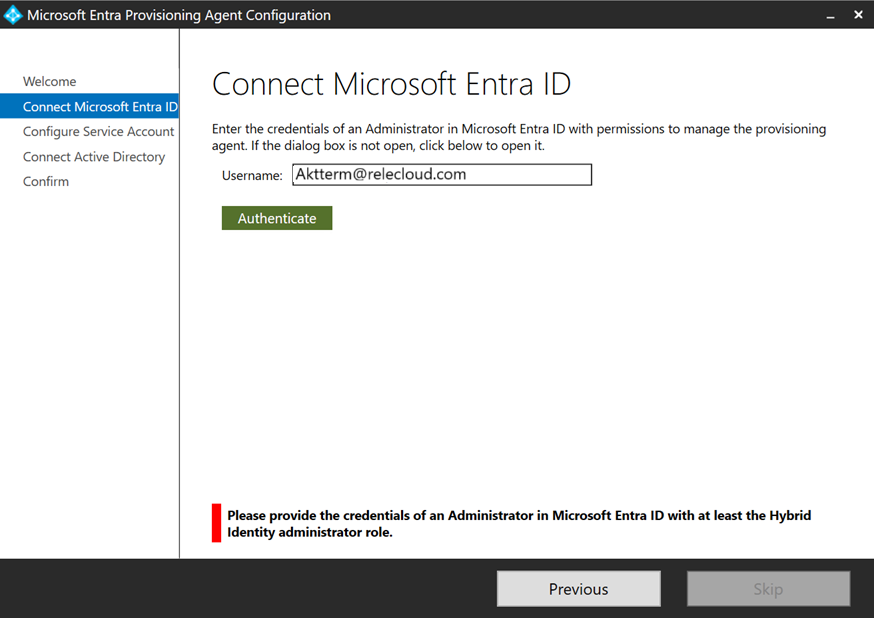Image resolution: width=874 pixels, height=618 pixels.
Task: Click the red error indicator bar
Action: point(216,523)
